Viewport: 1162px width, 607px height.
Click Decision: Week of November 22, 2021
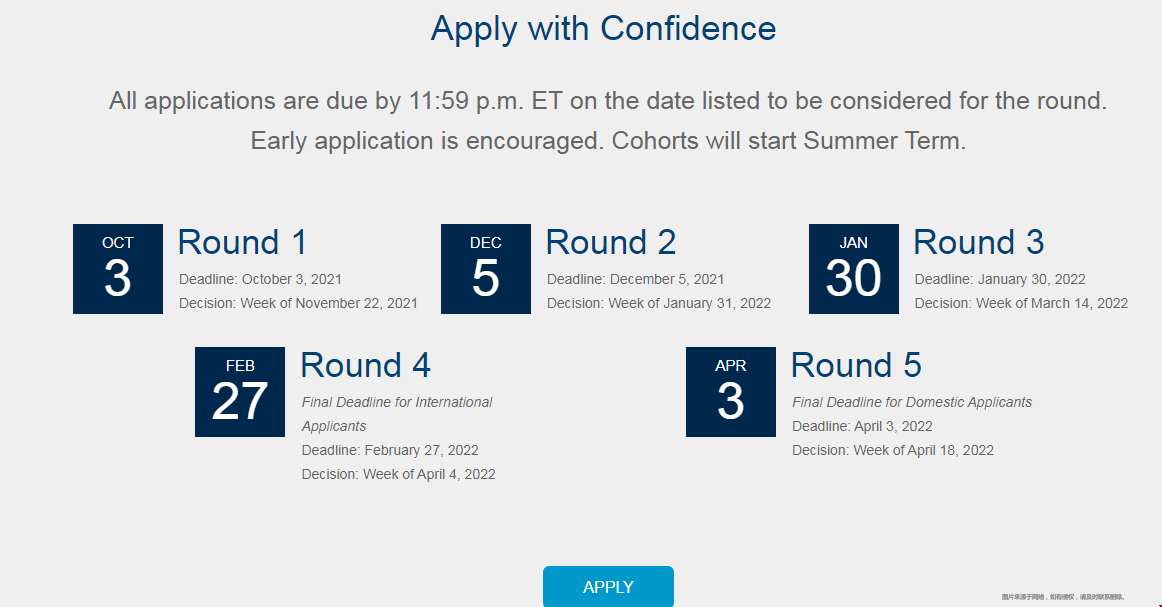298,303
